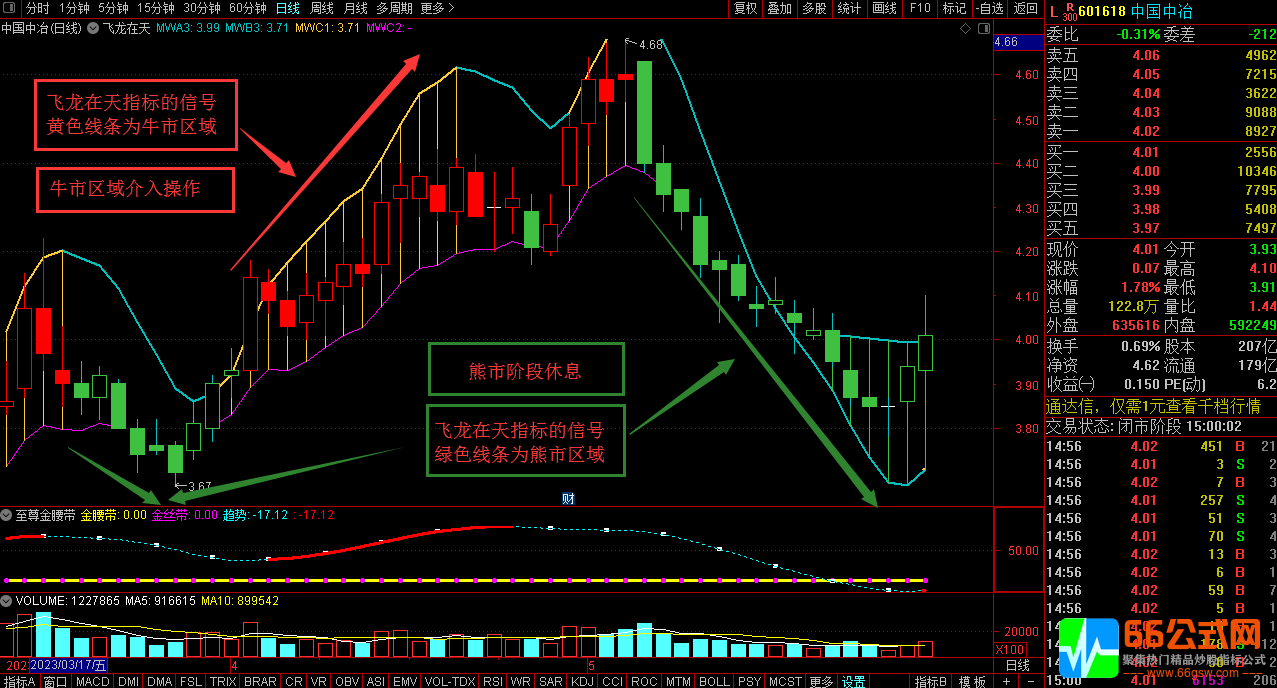Choose the VR indicator
This screenshot has height=688, width=1277.
tap(319, 681)
